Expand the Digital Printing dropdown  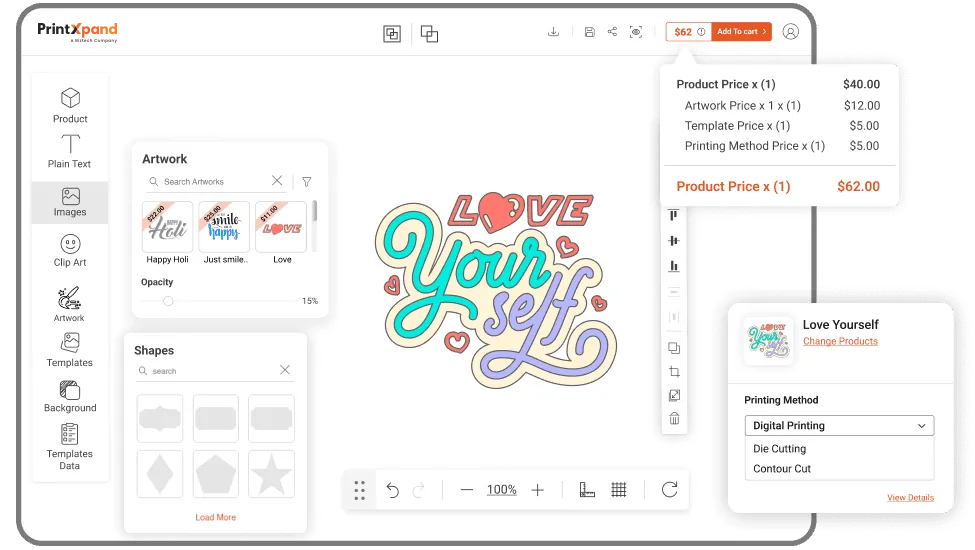(839, 426)
